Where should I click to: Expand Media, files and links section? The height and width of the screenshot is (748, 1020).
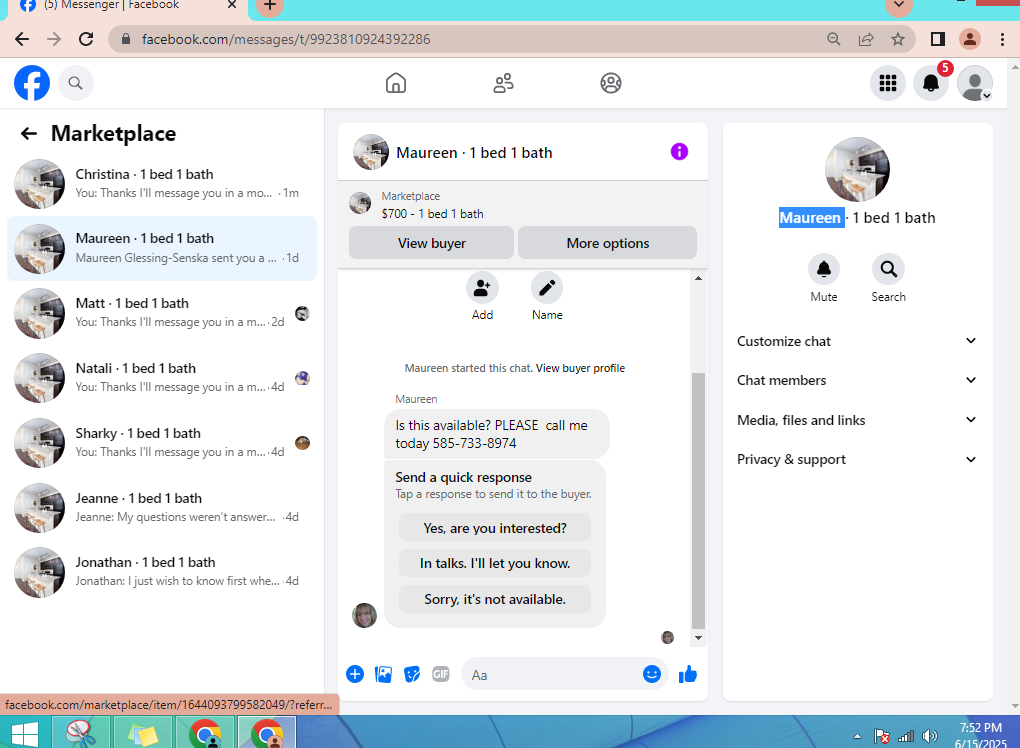pos(857,420)
